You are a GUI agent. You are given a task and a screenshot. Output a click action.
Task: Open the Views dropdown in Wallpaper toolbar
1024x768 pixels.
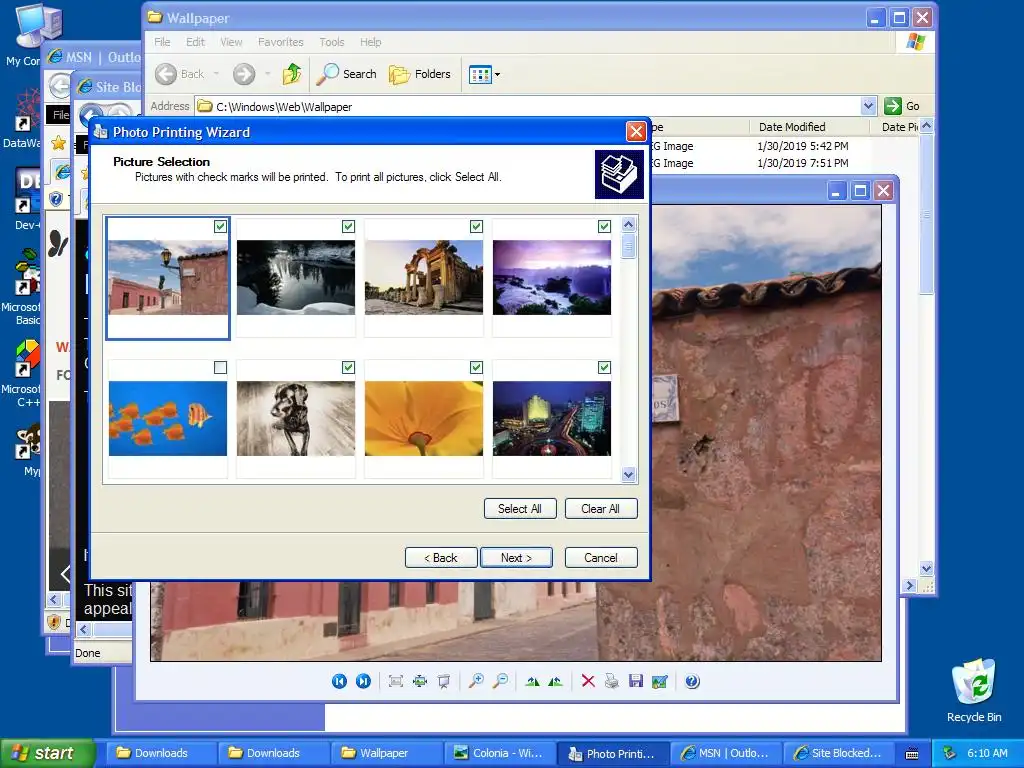click(485, 74)
